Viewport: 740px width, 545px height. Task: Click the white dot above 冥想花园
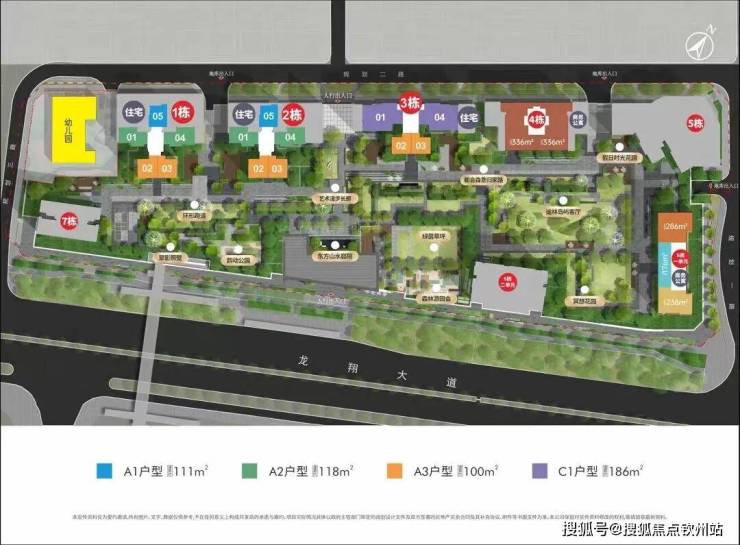585,290
